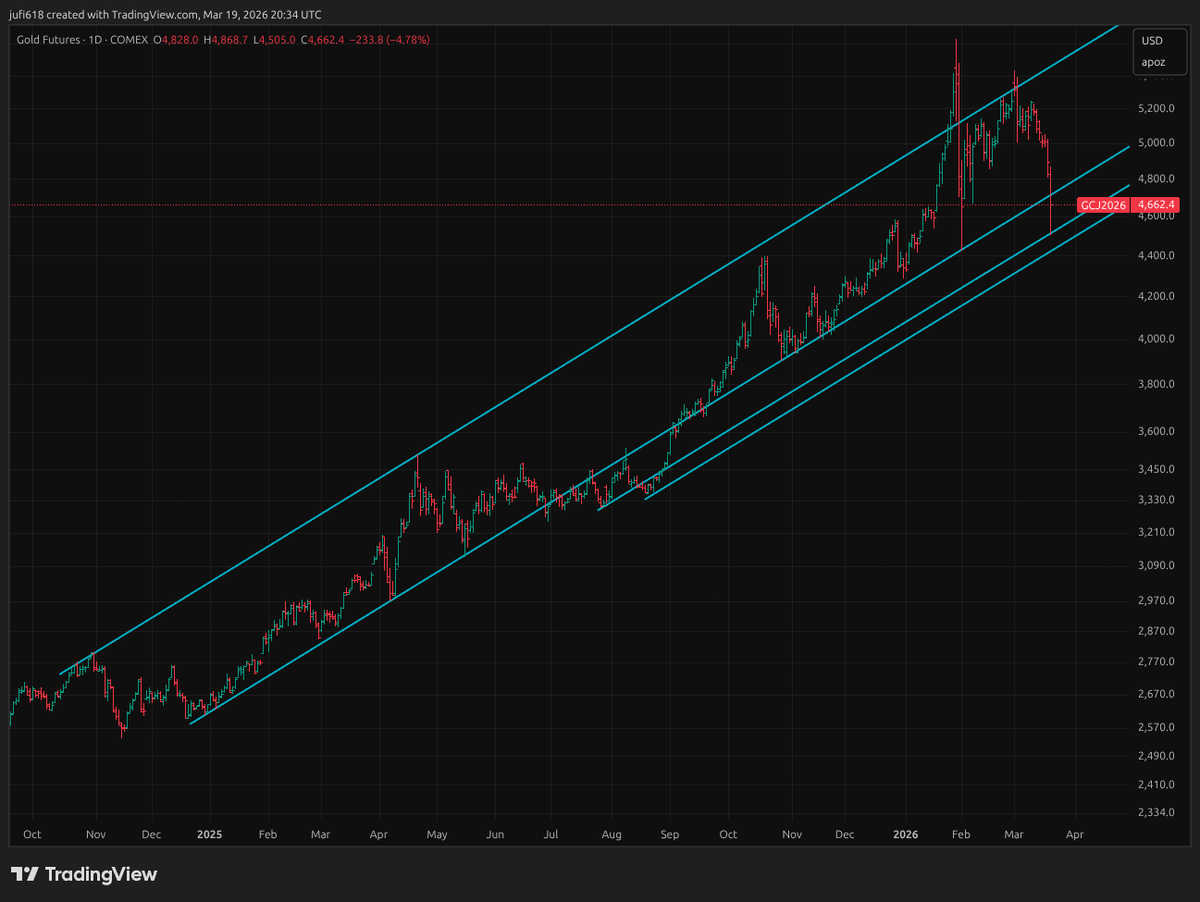The image size is (1200, 902).
Task: Click the TradingView logo icon
Action: tap(25, 874)
